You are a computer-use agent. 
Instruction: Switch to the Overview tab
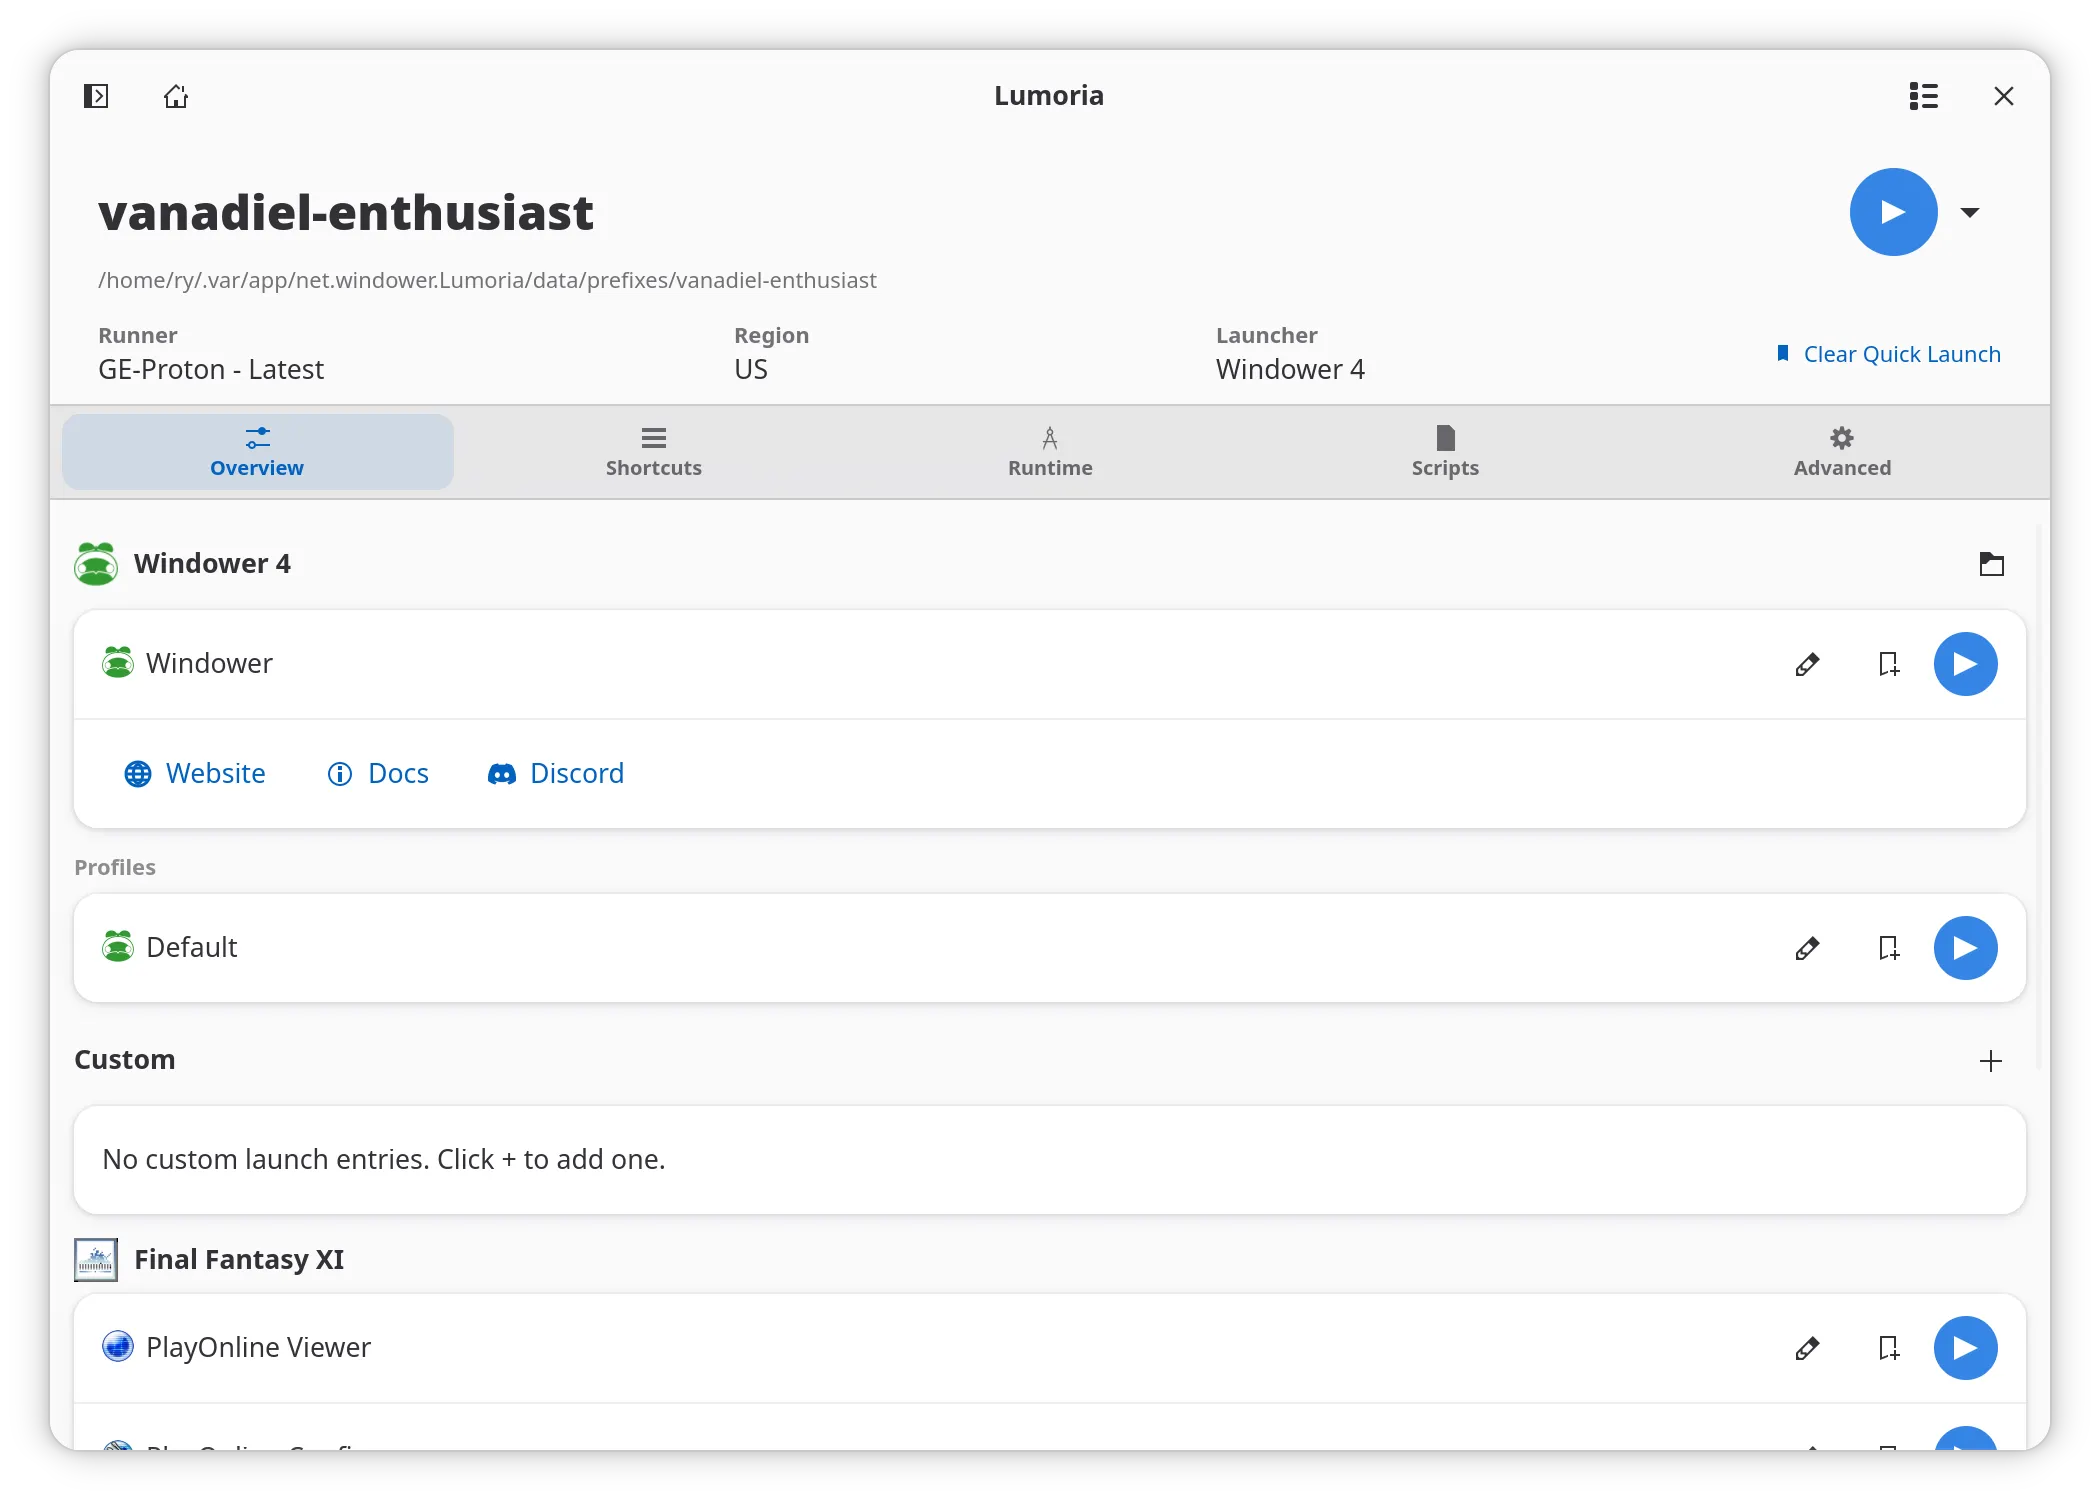[x=257, y=452]
